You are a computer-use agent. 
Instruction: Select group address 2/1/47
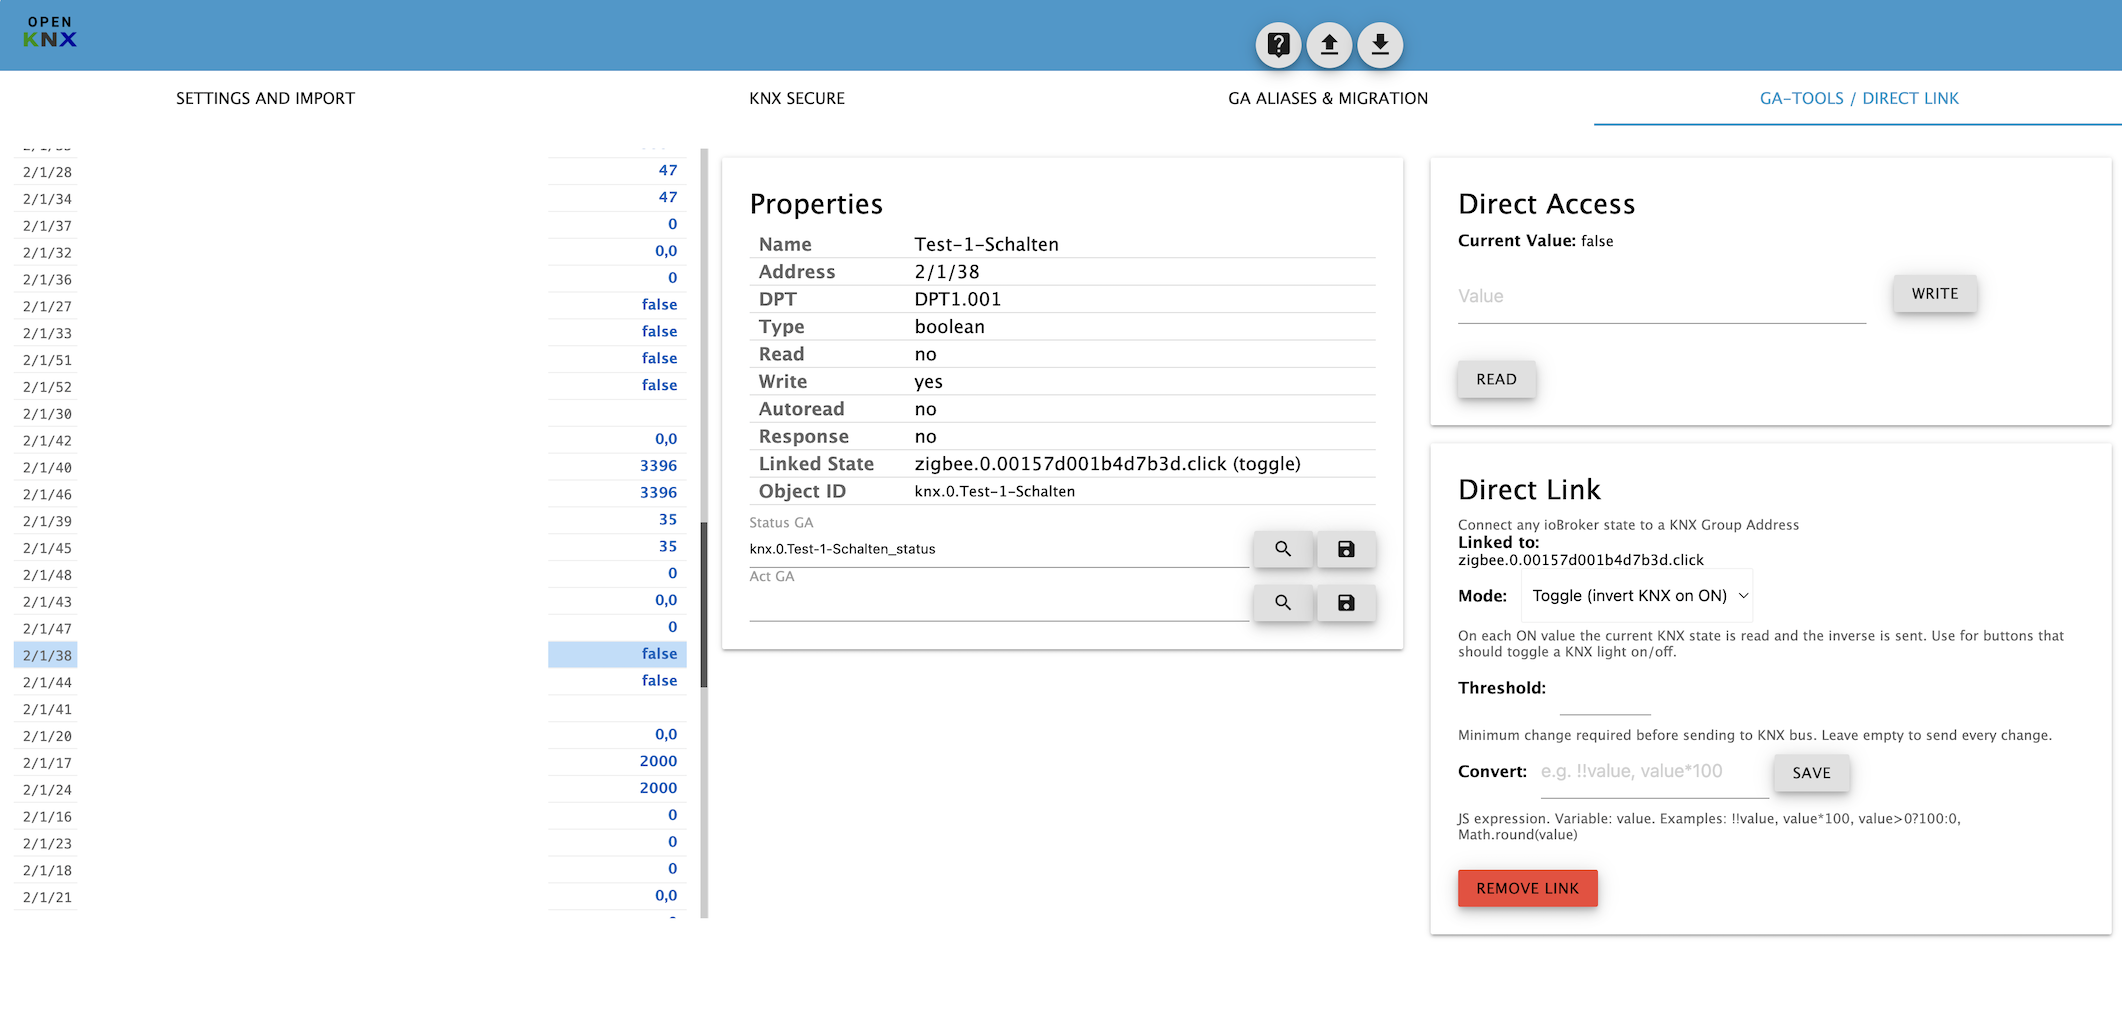(x=47, y=629)
